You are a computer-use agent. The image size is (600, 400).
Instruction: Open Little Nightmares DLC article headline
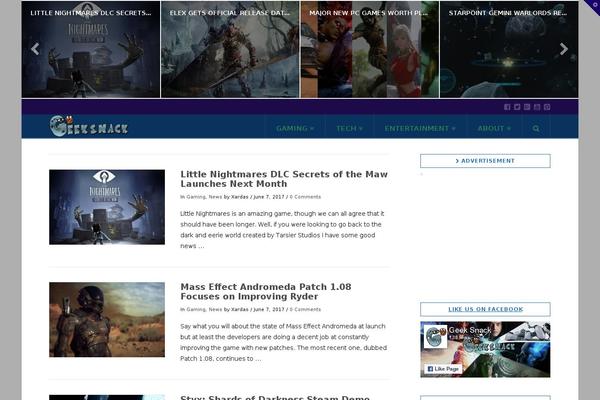point(284,179)
